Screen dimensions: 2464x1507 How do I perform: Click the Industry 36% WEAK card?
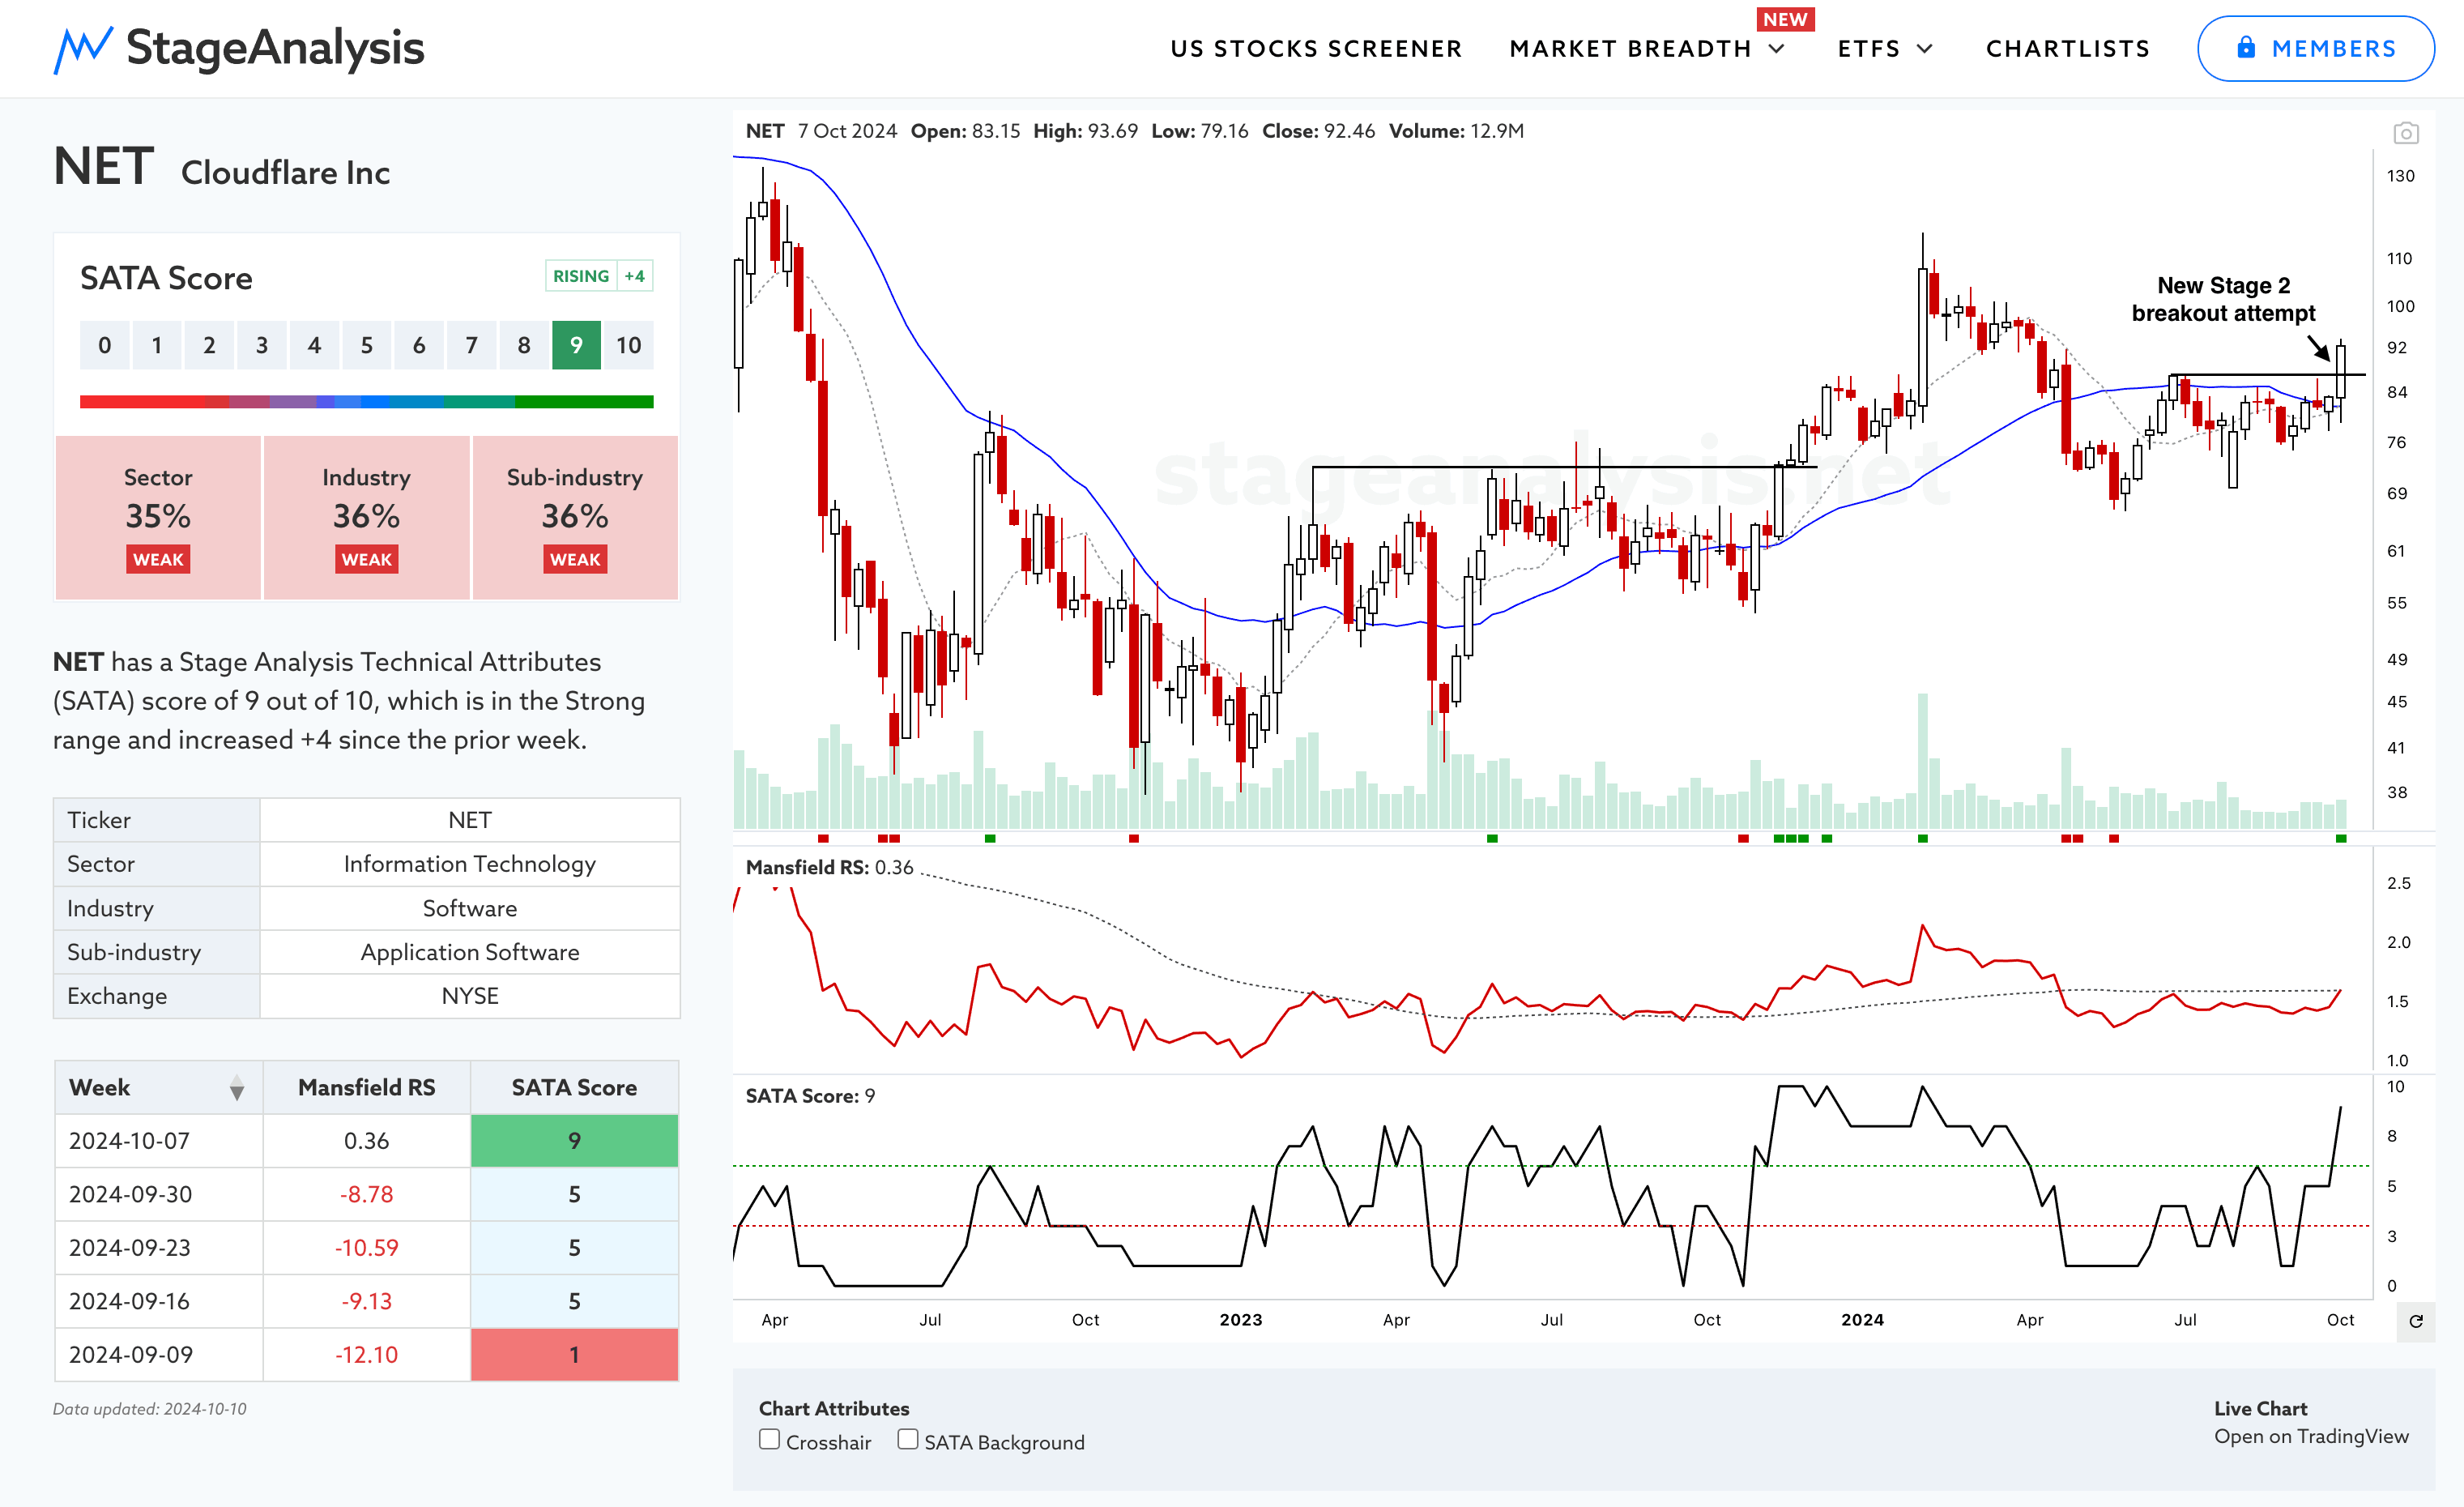(x=366, y=517)
